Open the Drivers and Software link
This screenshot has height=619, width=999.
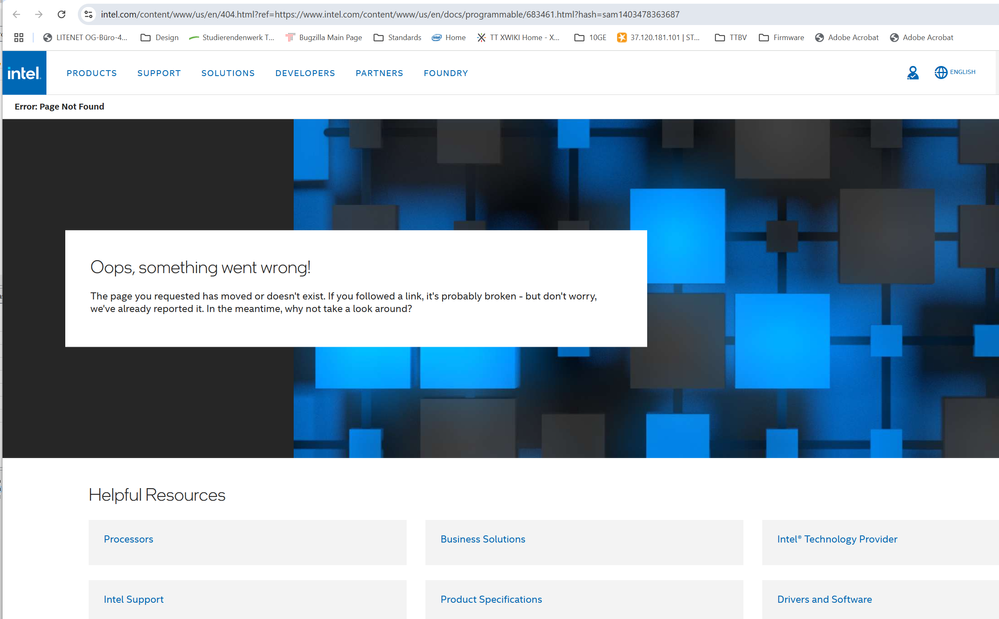824,599
